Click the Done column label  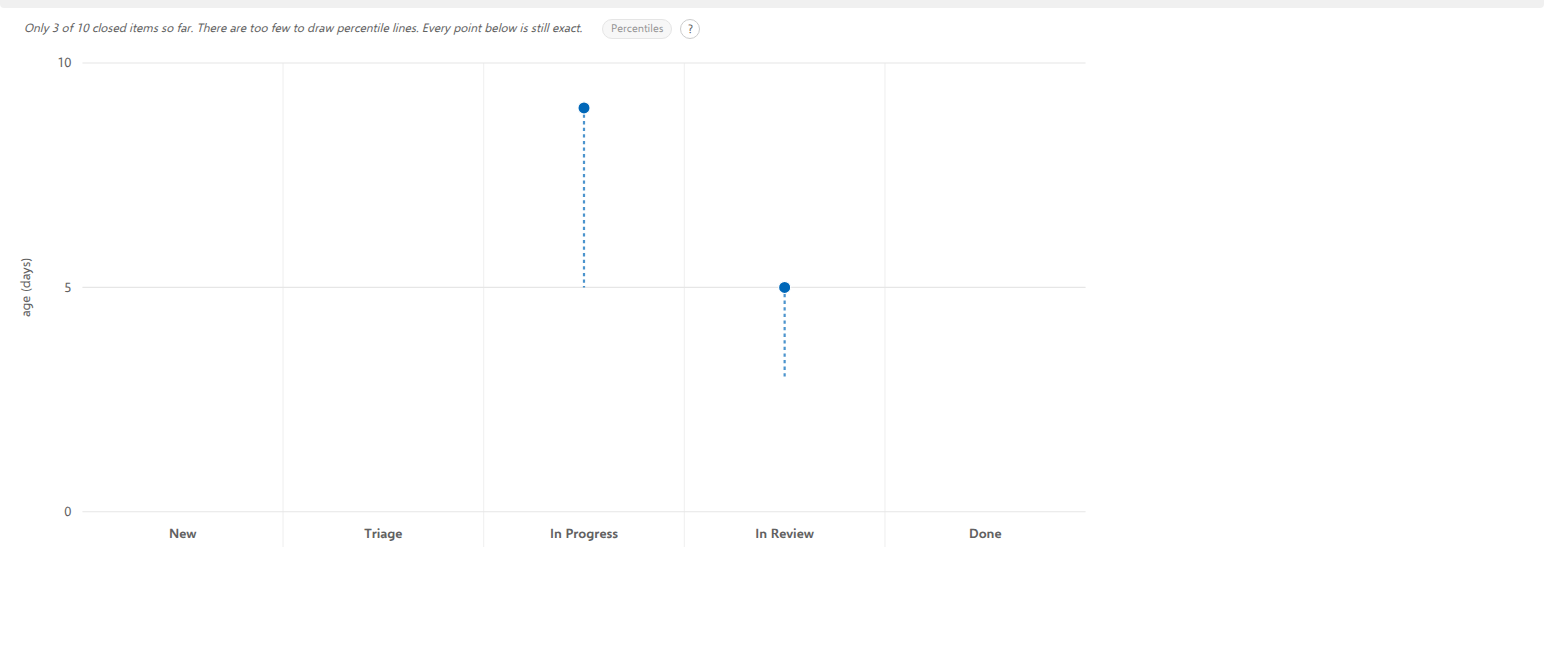click(x=985, y=534)
